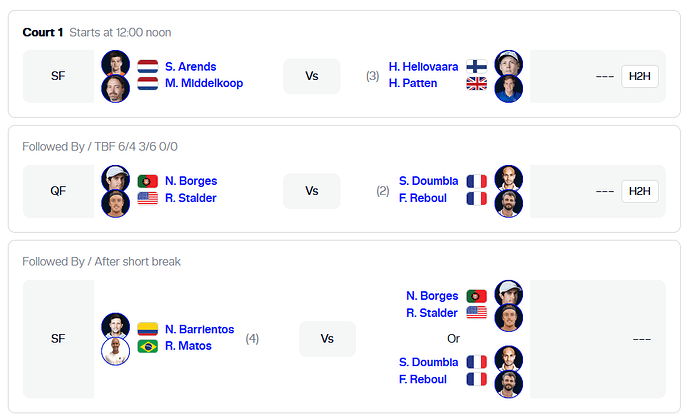This screenshot has height=418, width=690.
Task: Click the Netherlands flag beside S. Arends
Action: (x=147, y=66)
